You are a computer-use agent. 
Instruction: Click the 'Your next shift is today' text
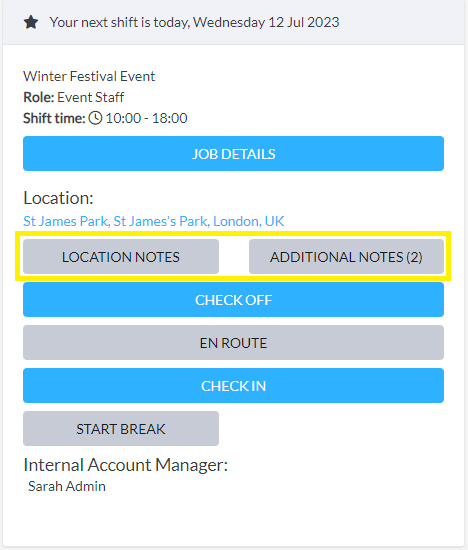tap(120, 22)
